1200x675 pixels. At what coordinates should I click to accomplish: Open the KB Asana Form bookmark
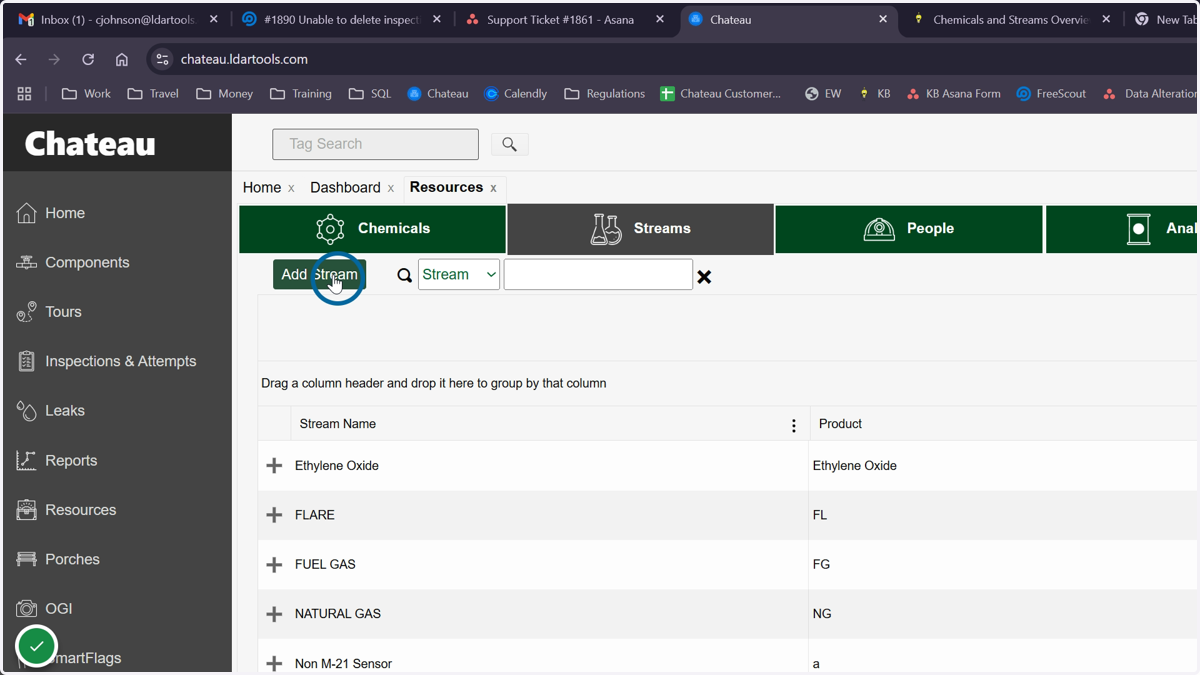953,93
